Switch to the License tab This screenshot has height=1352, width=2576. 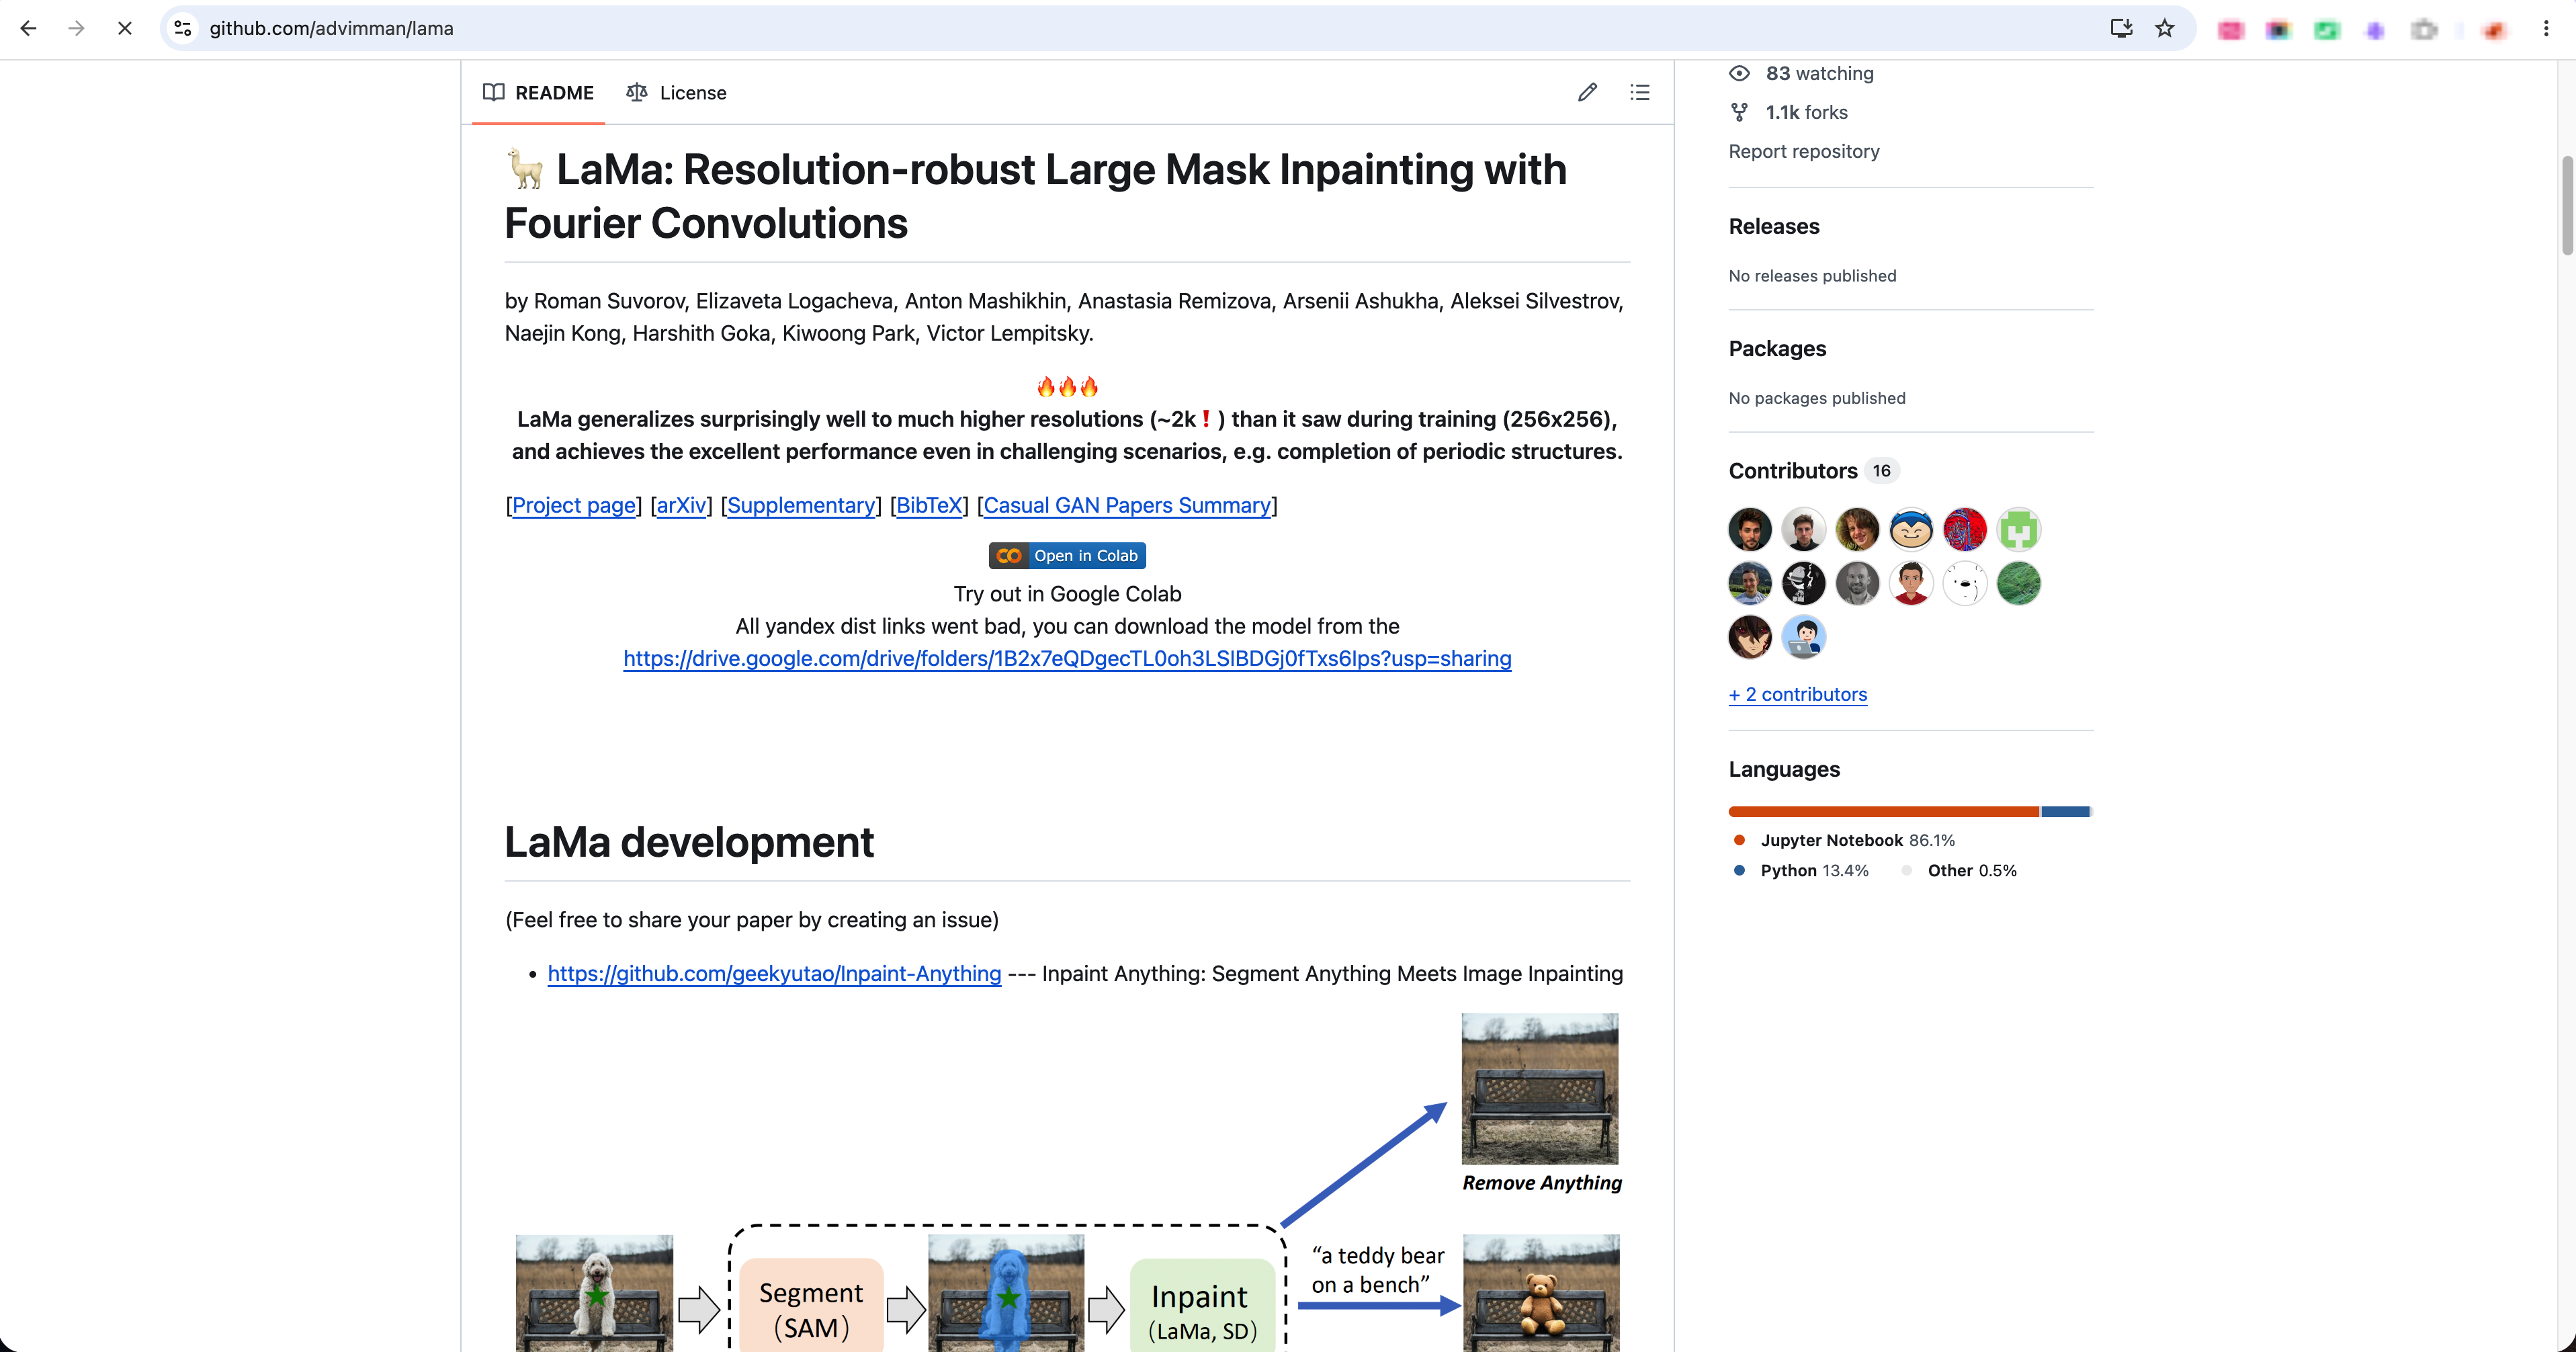click(677, 93)
